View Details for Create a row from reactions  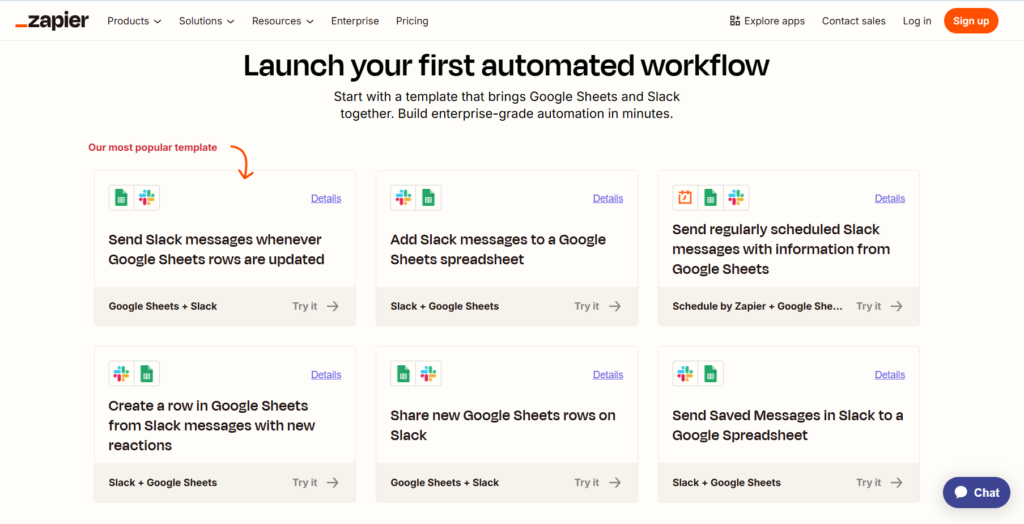click(x=326, y=374)
